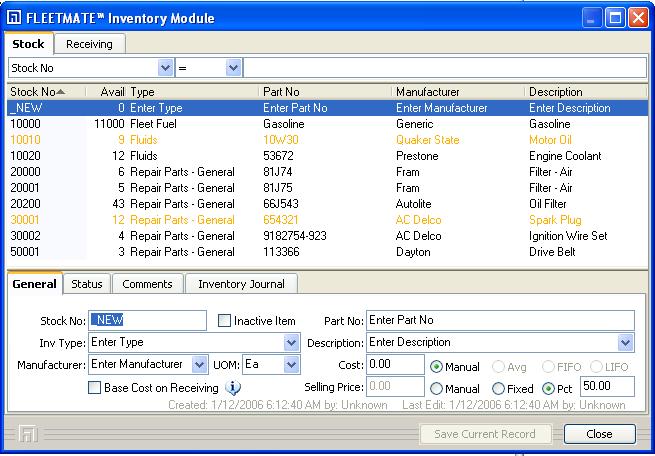Click the filter value text box
Screen dimensions: 655x456
(x=445, y=68)
